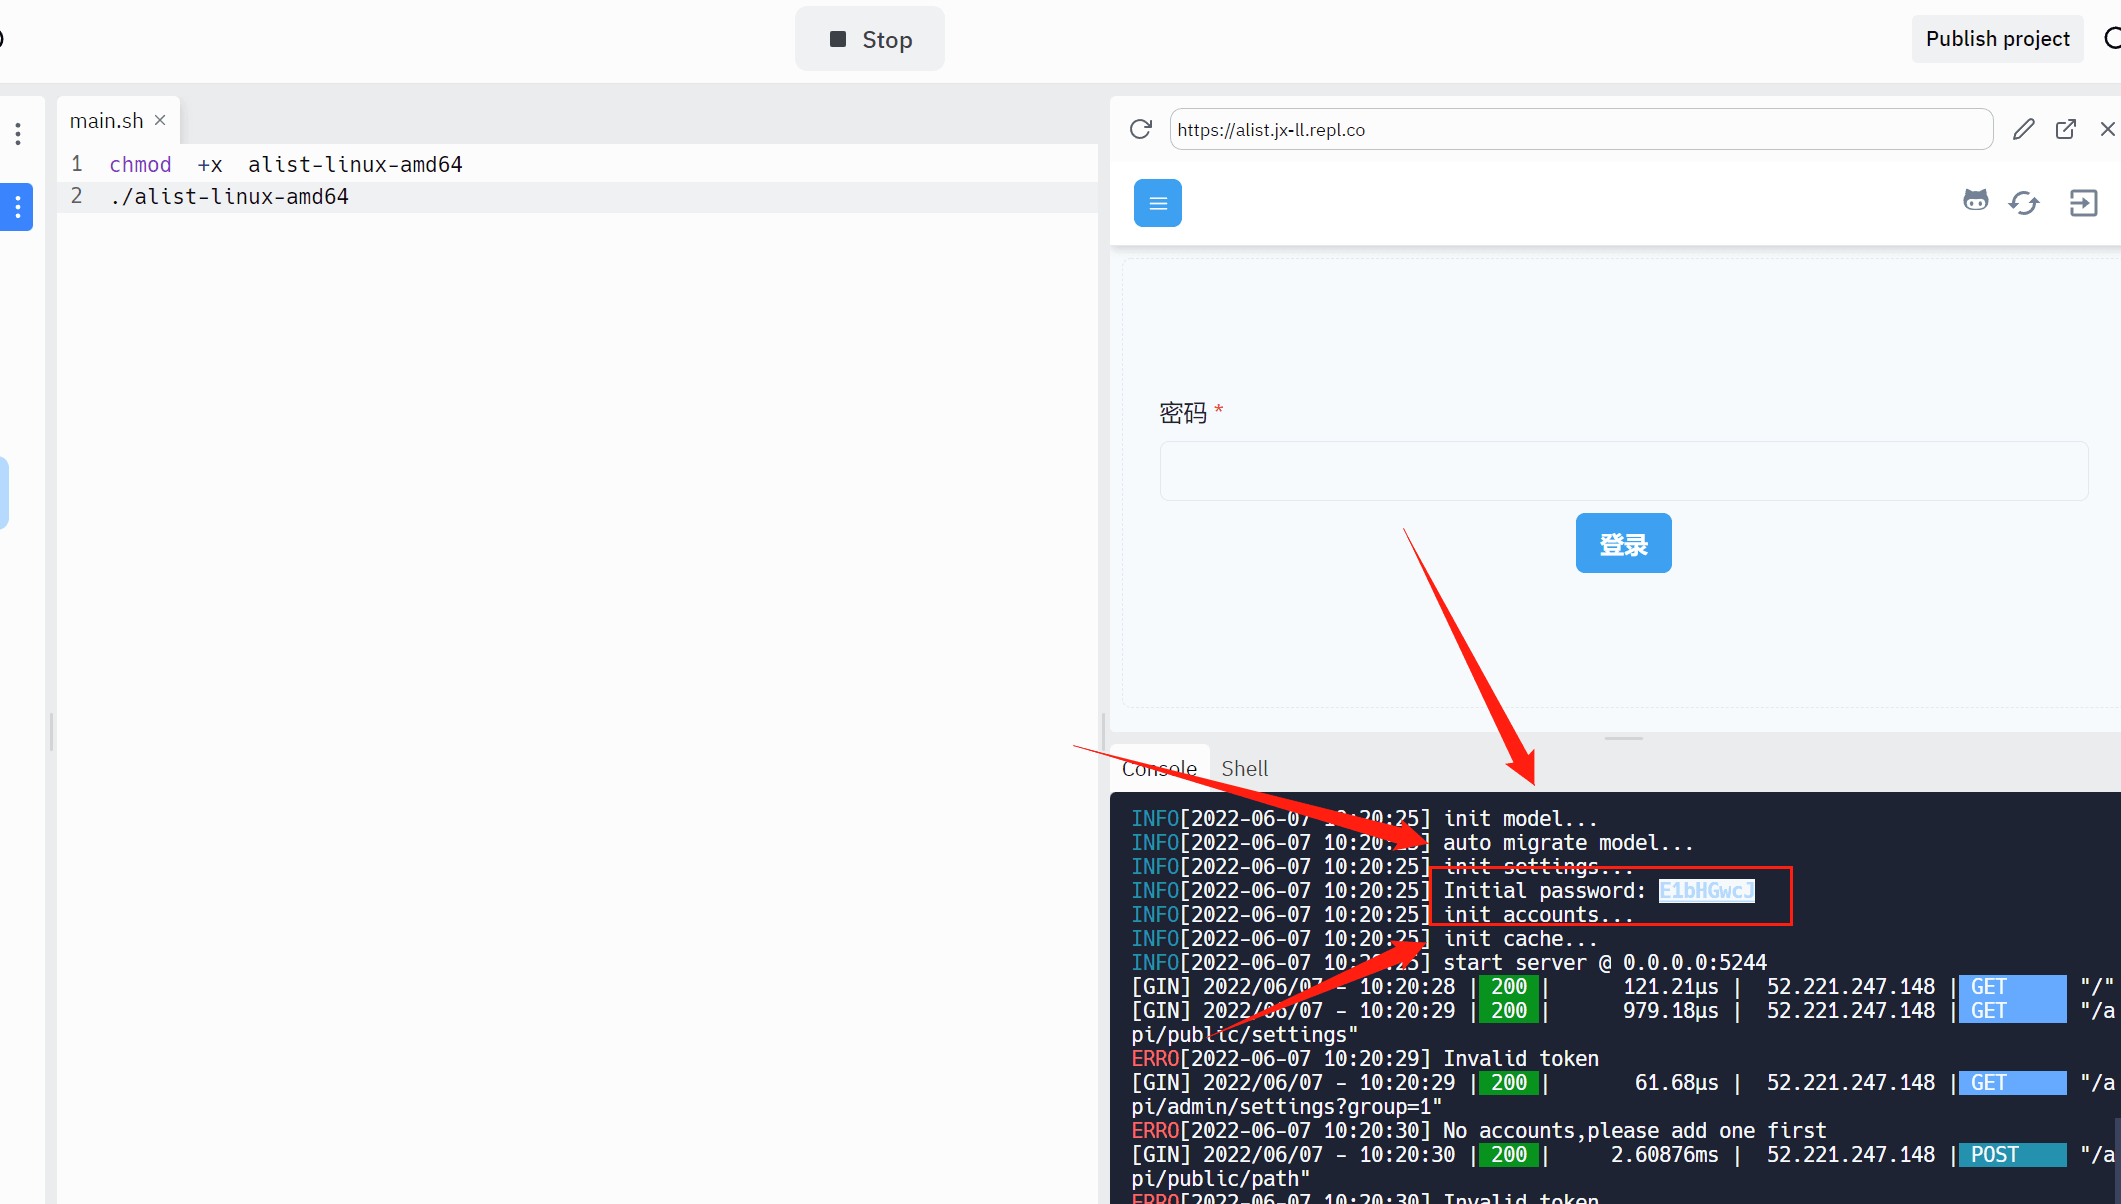
Task: Click the search icon at top right
Action: [2111, 39]
